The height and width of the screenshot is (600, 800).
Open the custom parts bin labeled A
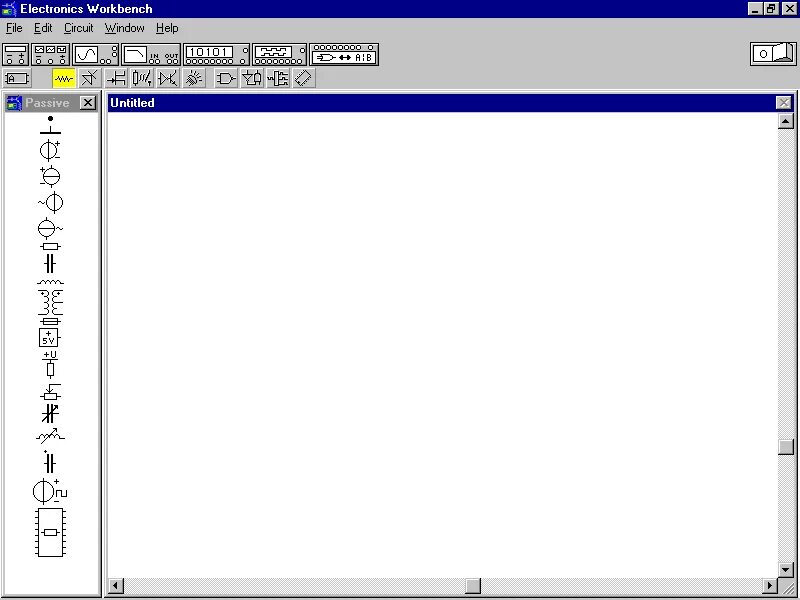17,79
